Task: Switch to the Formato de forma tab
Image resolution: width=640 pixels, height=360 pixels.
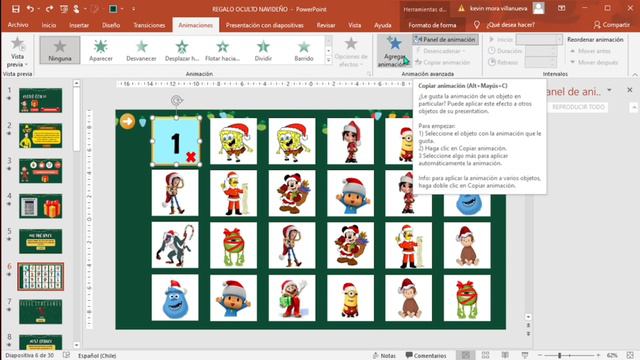Action: (432, 25)
